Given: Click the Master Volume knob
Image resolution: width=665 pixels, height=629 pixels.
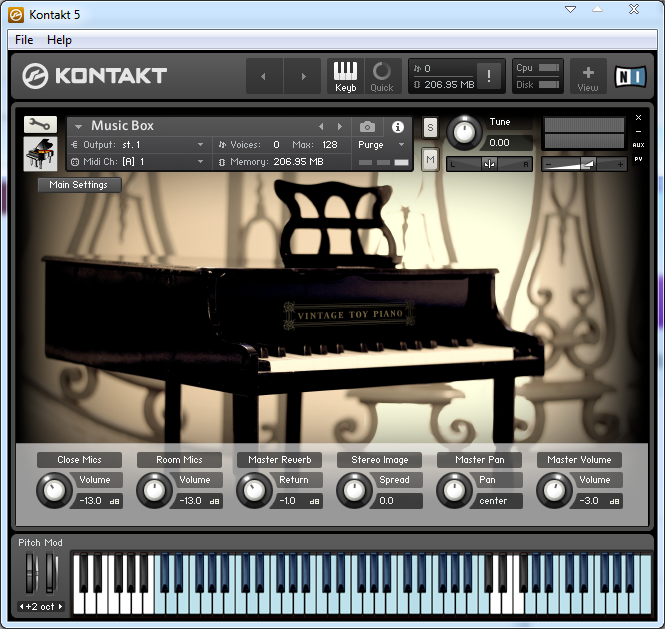Looking at the screenshot, I should tap(552, 490).
